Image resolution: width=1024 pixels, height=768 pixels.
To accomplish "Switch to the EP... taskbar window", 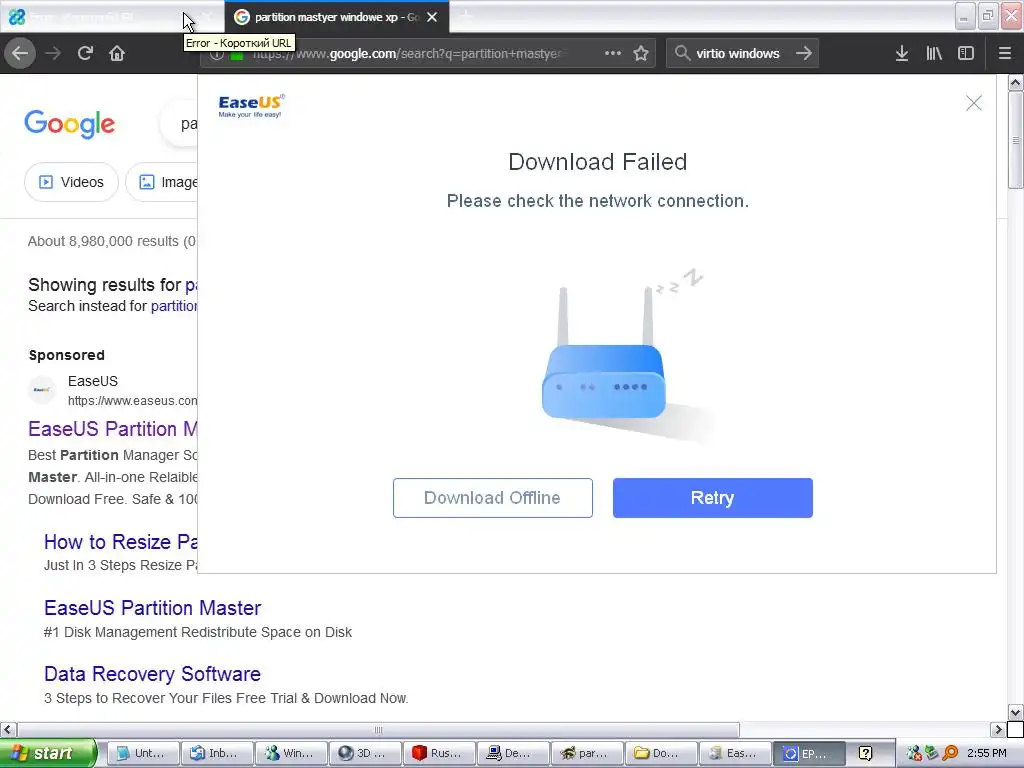I will (809, 754).
